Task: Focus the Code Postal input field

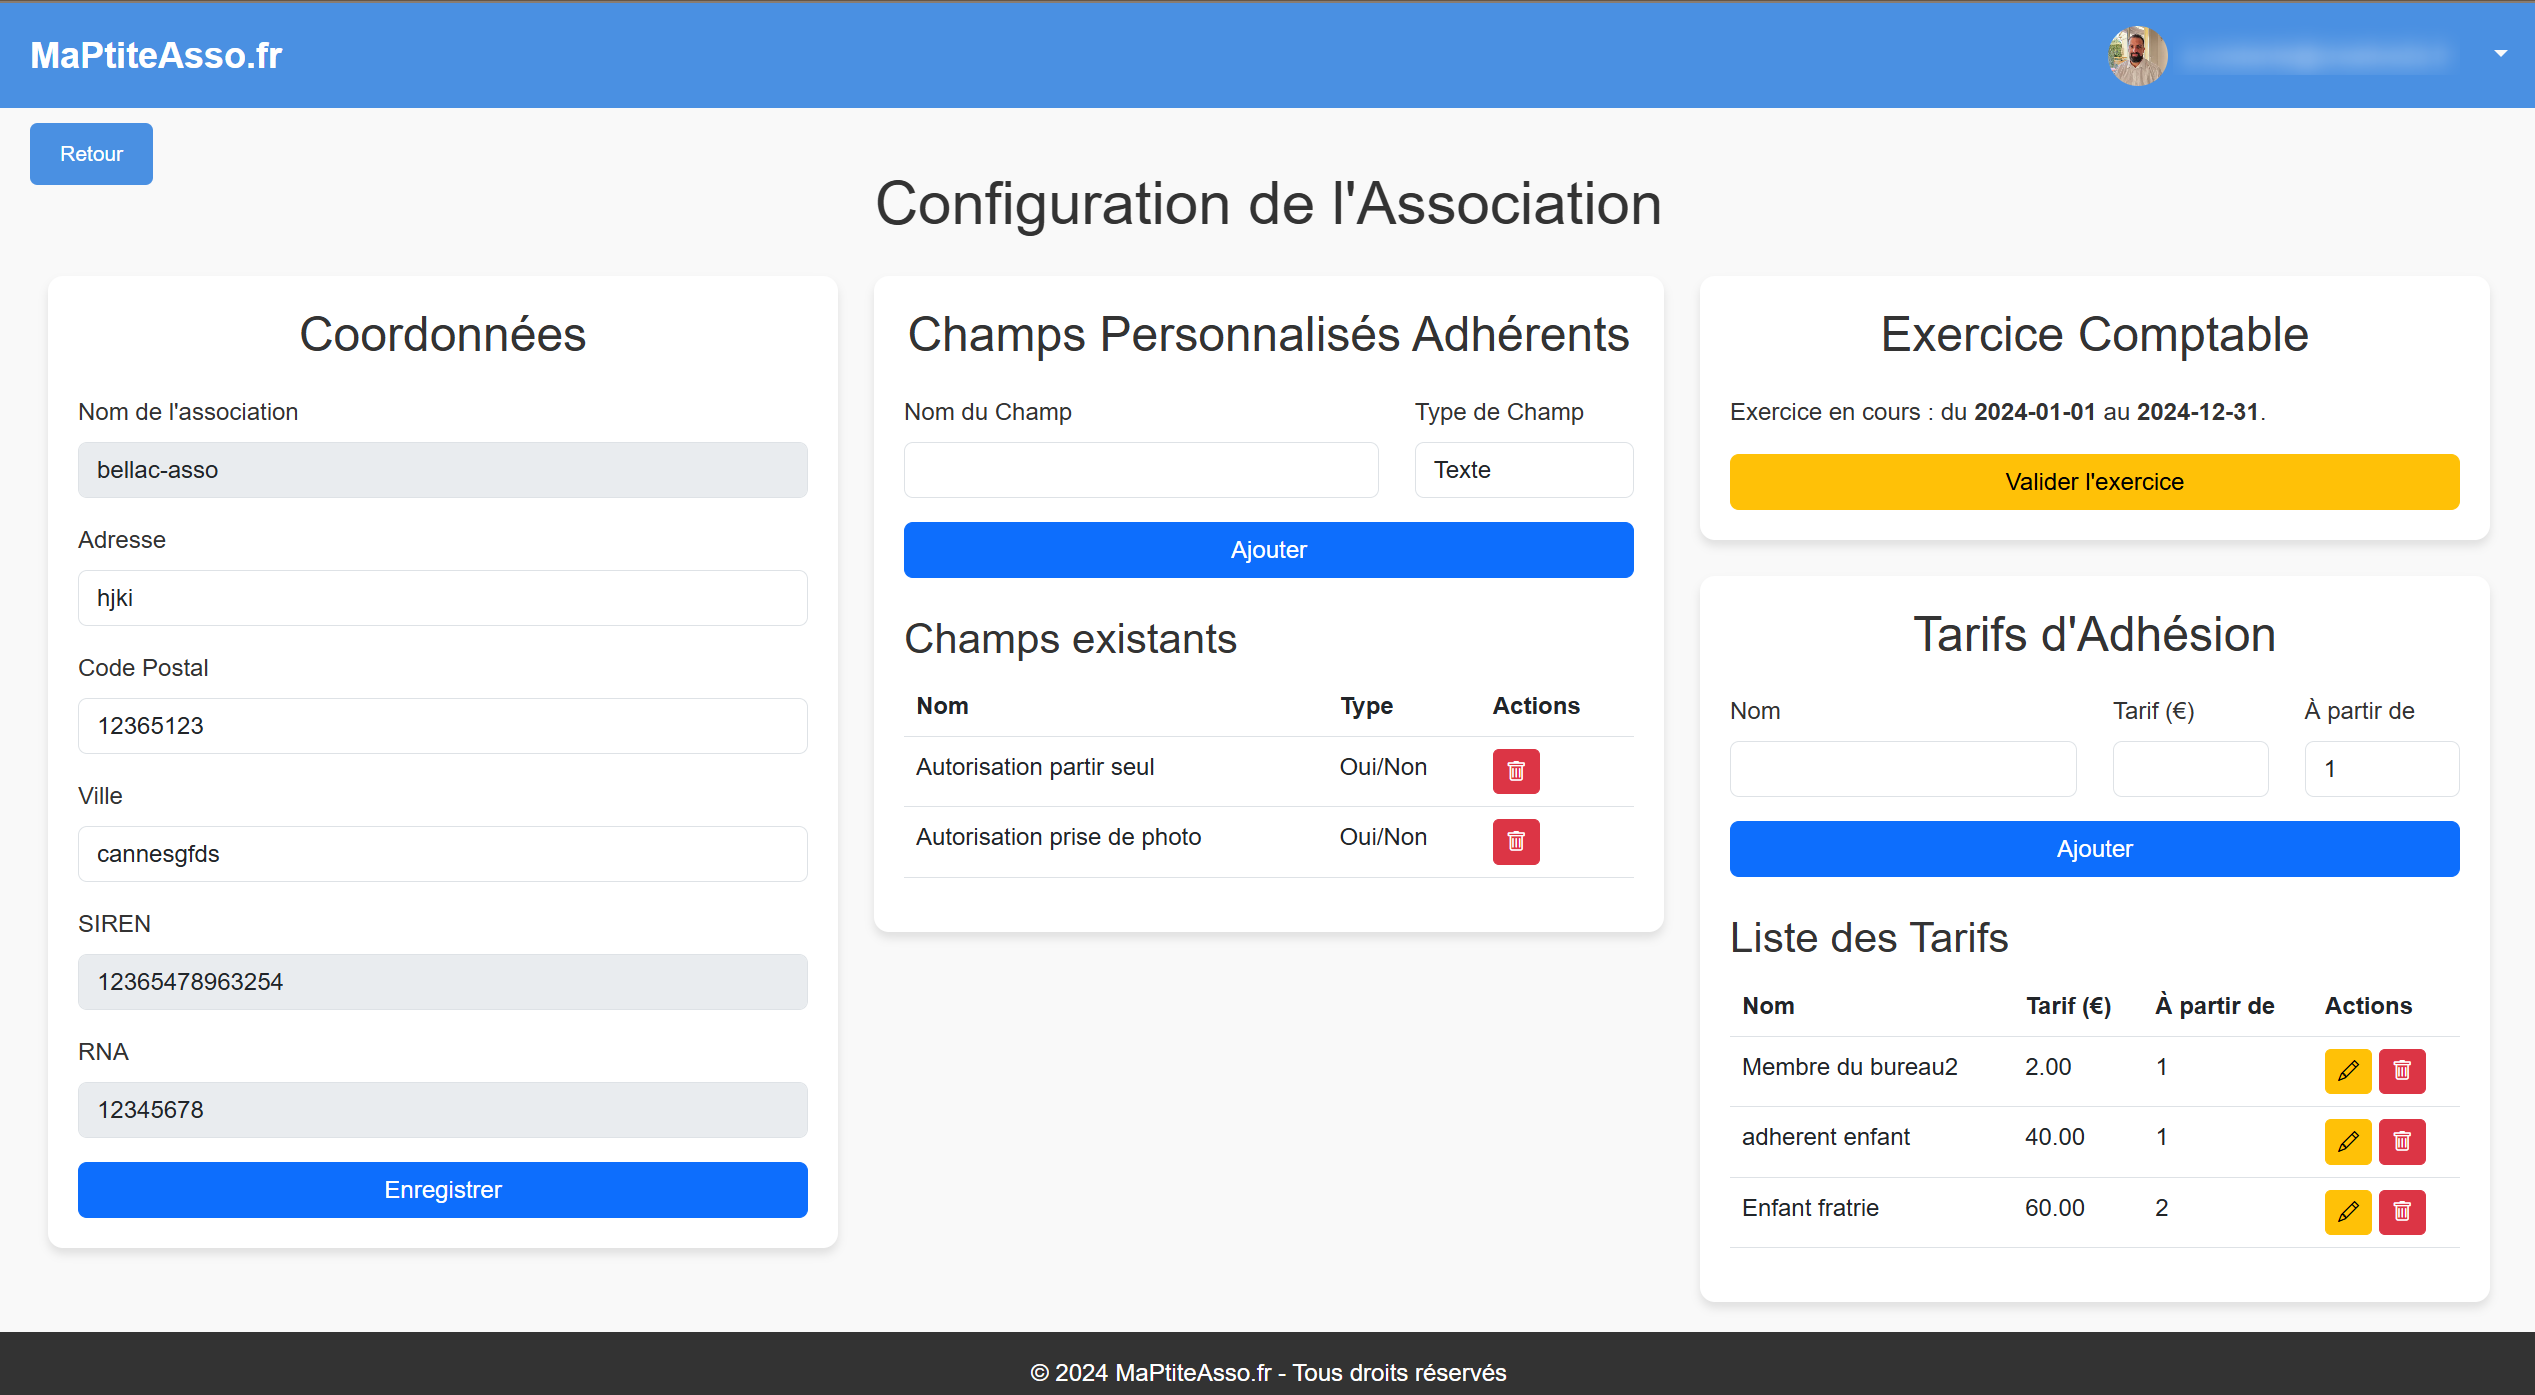Action: [x=443, y=726]
